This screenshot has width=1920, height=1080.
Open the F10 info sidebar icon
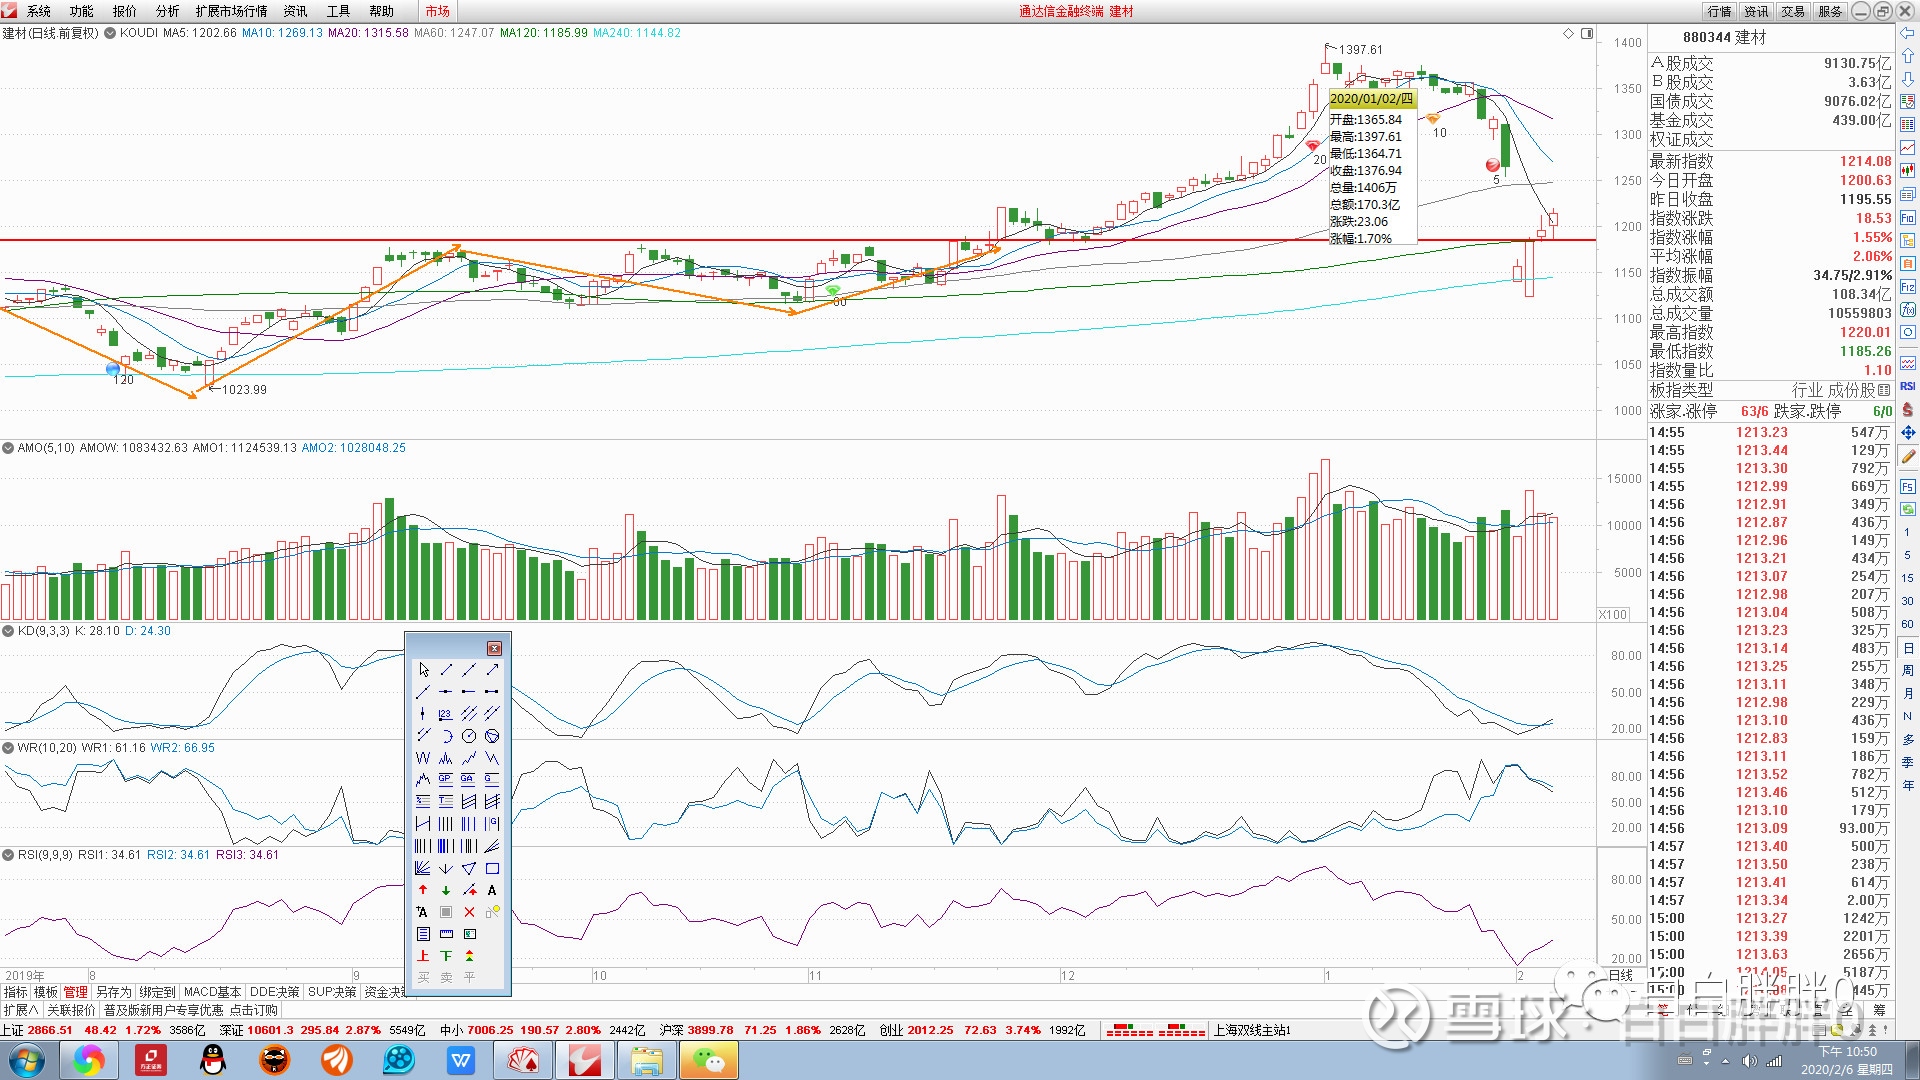click(x=1908, y=218)
